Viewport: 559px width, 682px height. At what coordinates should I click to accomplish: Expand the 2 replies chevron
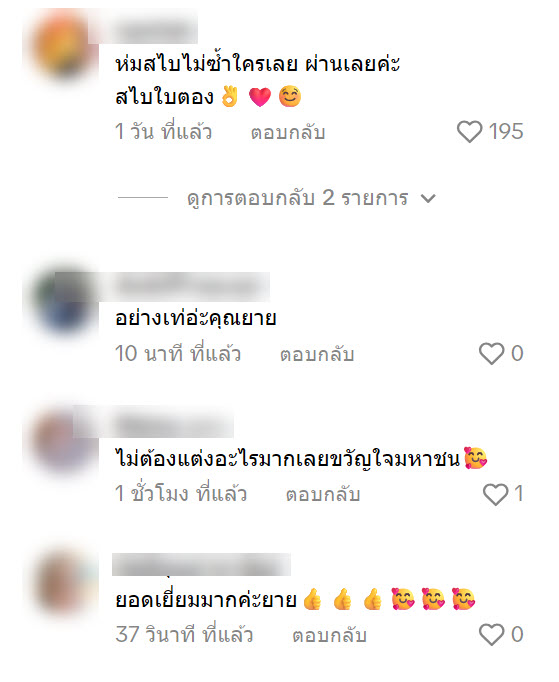pos(428,199)
